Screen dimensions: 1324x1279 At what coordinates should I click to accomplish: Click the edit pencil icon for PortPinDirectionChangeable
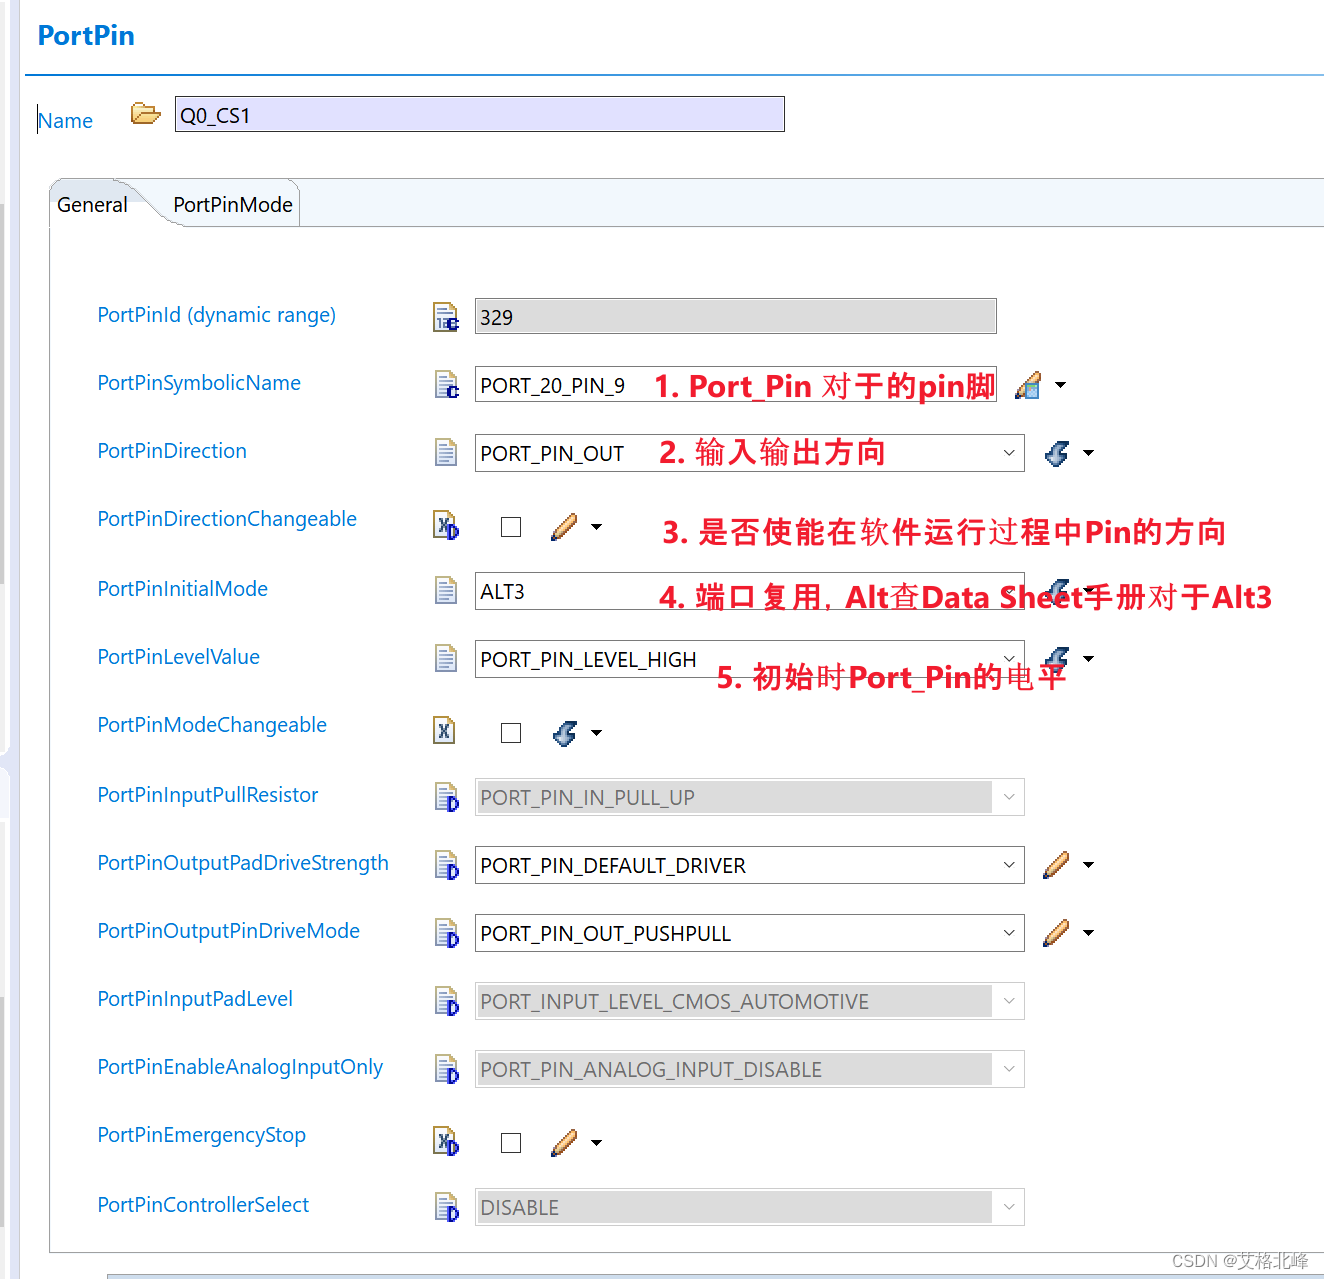tap(565, 526)
